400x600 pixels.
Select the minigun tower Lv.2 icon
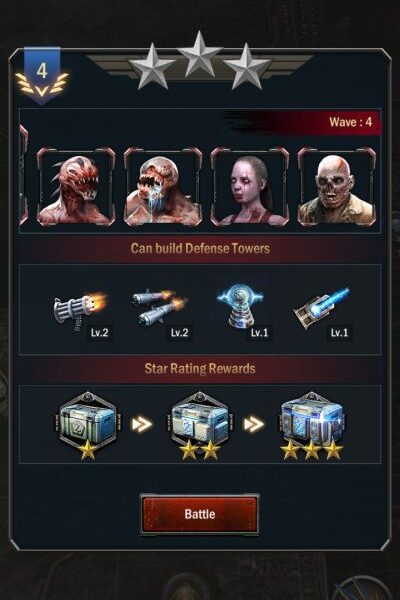pos(80,311)
